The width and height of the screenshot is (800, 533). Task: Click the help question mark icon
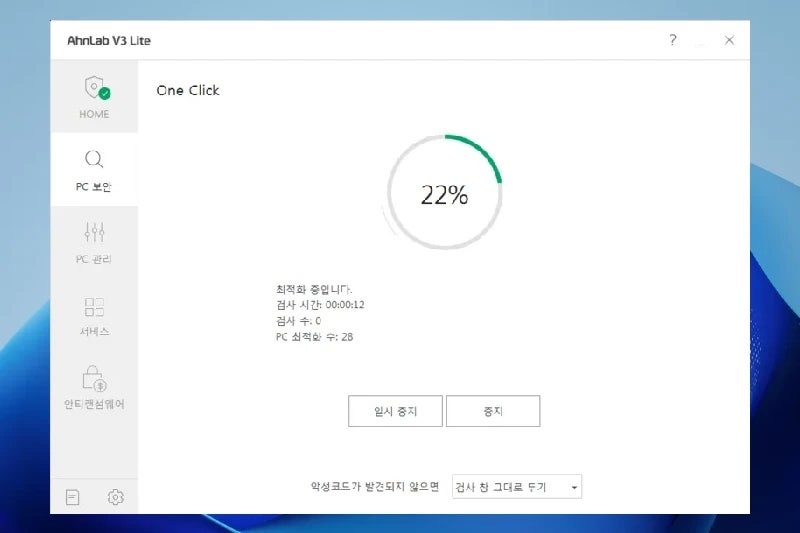pyautogui.click(x=673, y=40)
